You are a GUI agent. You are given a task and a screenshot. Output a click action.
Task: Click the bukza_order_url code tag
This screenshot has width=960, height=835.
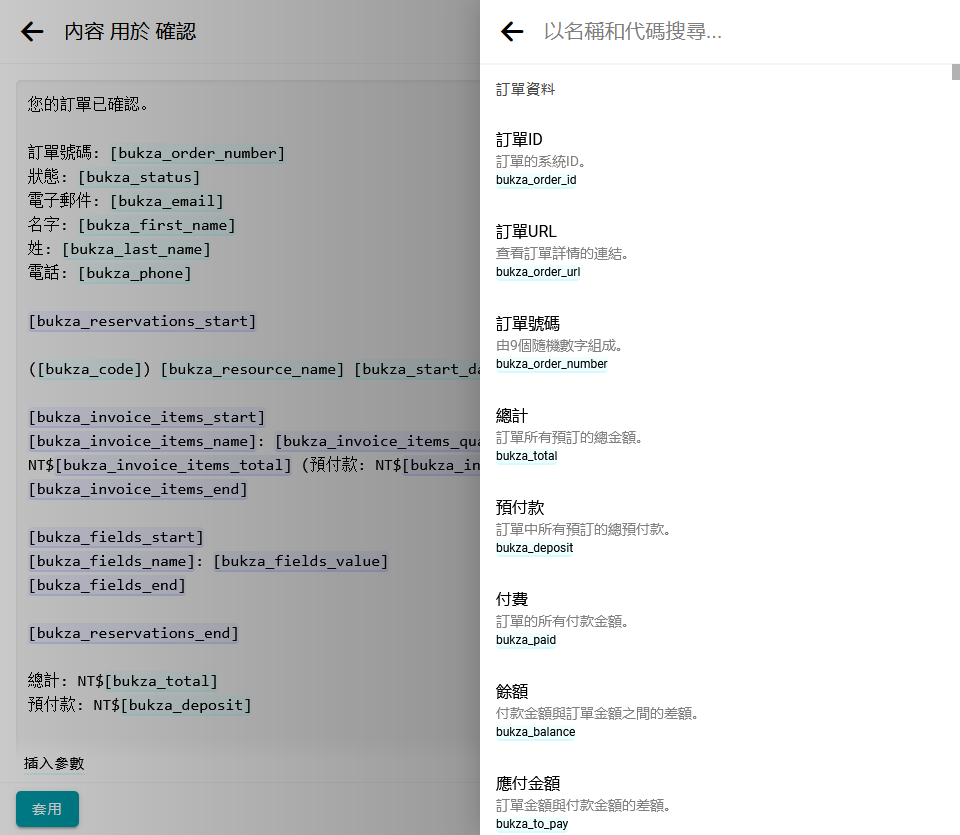pyautogui.click(x=538, y=272)
